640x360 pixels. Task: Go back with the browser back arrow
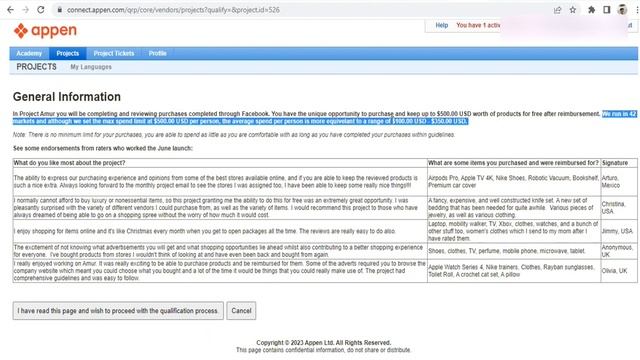(x=10, y=10)
